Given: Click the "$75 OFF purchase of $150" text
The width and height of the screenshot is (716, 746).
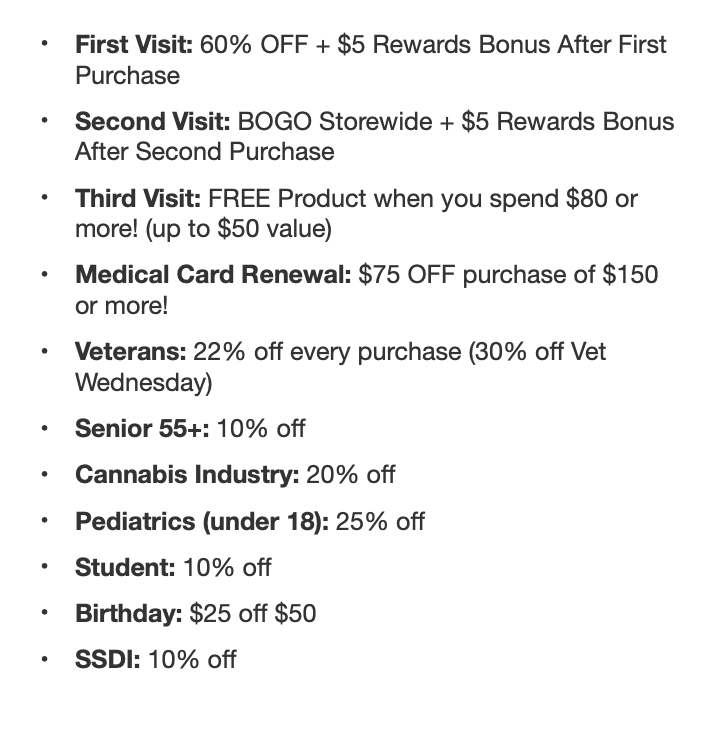Looking at the screenshot, I should tap(508, 275).
